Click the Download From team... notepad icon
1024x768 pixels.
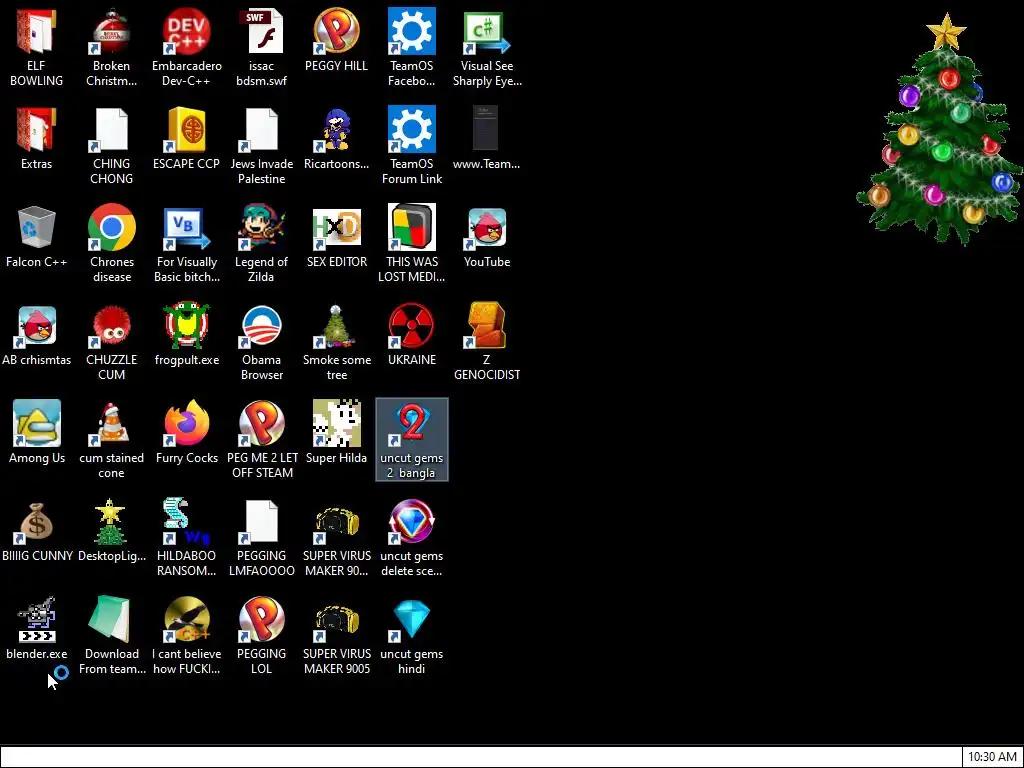(112, 620)
